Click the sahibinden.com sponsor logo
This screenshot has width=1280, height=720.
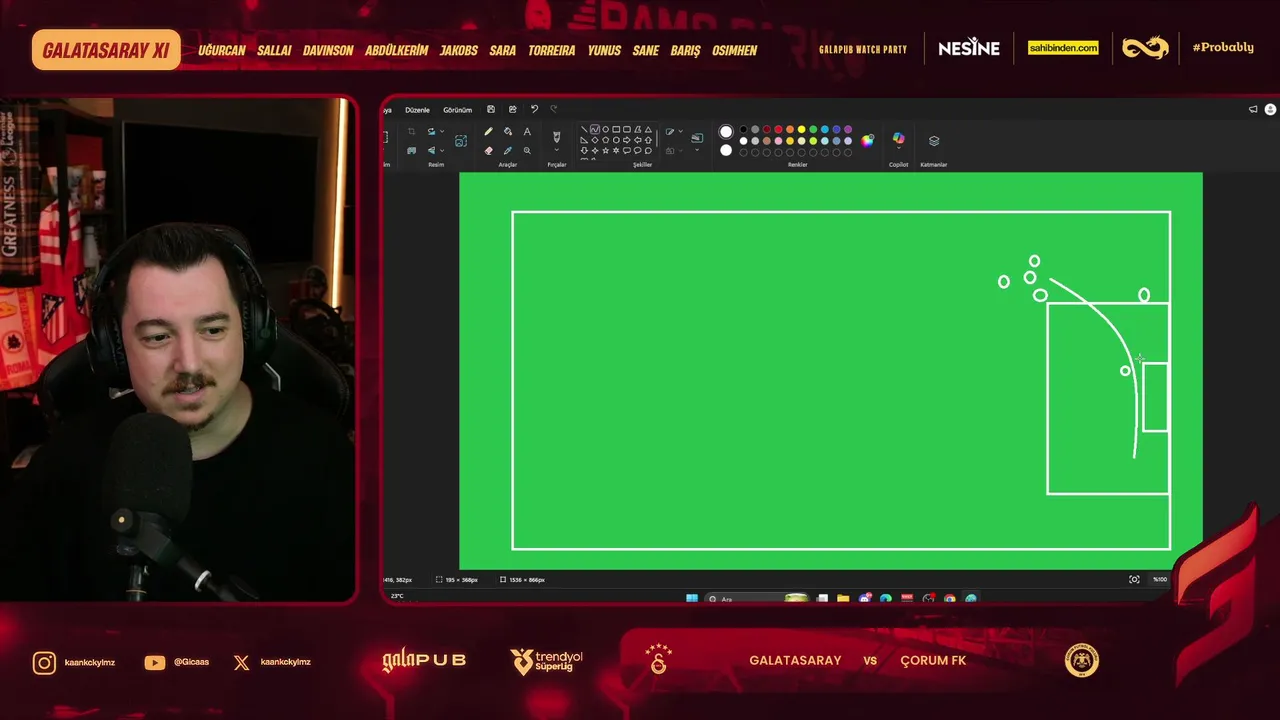(1063, 48)
